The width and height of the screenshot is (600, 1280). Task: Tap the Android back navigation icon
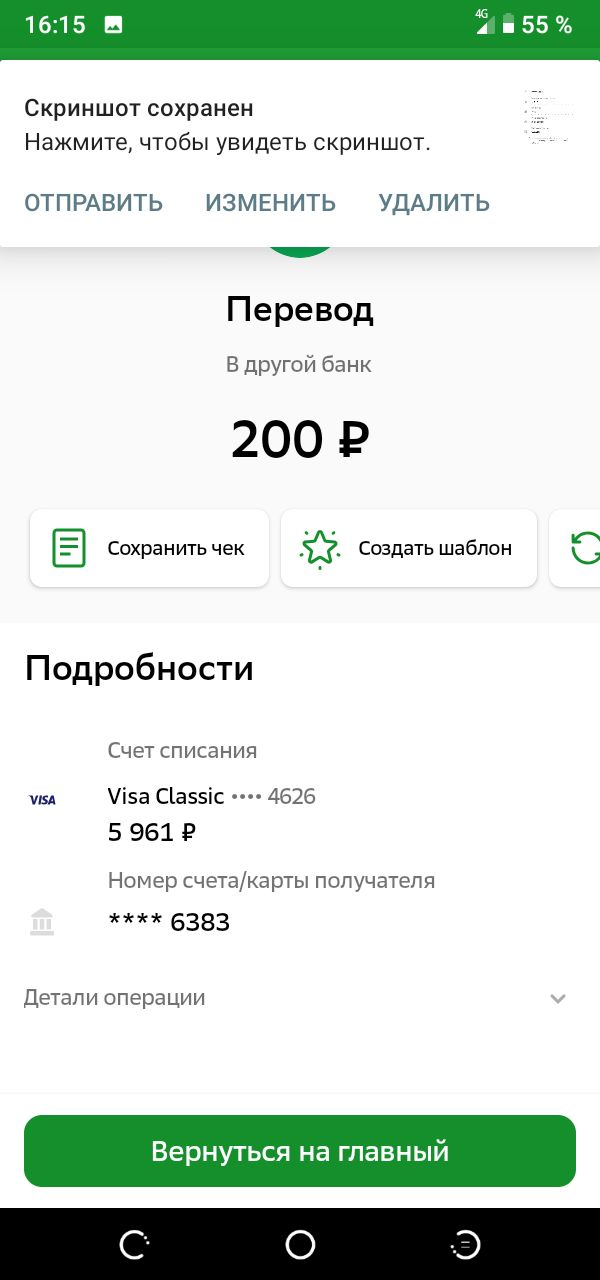pyautogui.click(x=134, y=1244)
